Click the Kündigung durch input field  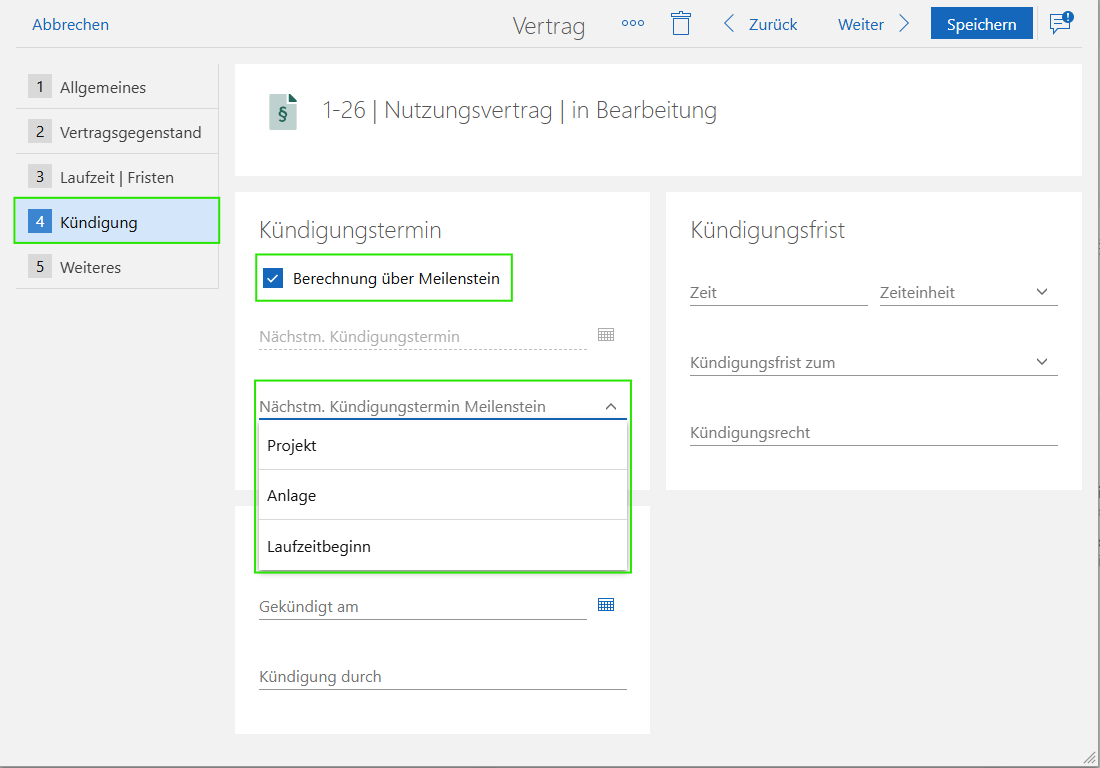pyautogui.click(x=443, y=677)
